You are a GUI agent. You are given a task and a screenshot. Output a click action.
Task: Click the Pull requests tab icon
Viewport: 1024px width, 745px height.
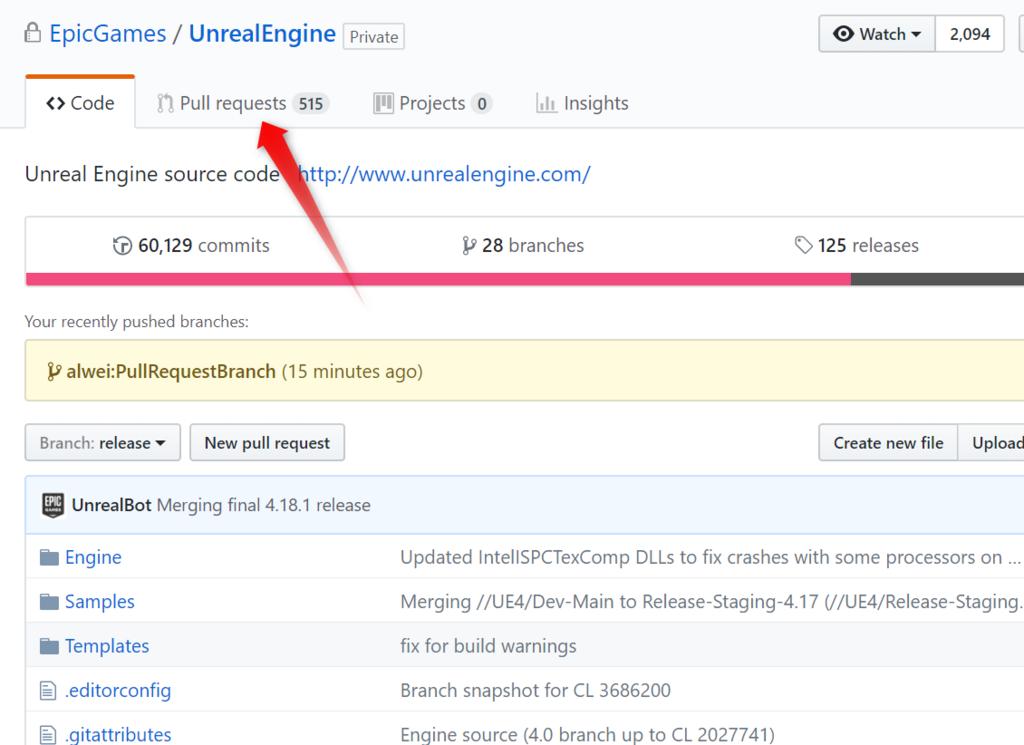point(165,103)
